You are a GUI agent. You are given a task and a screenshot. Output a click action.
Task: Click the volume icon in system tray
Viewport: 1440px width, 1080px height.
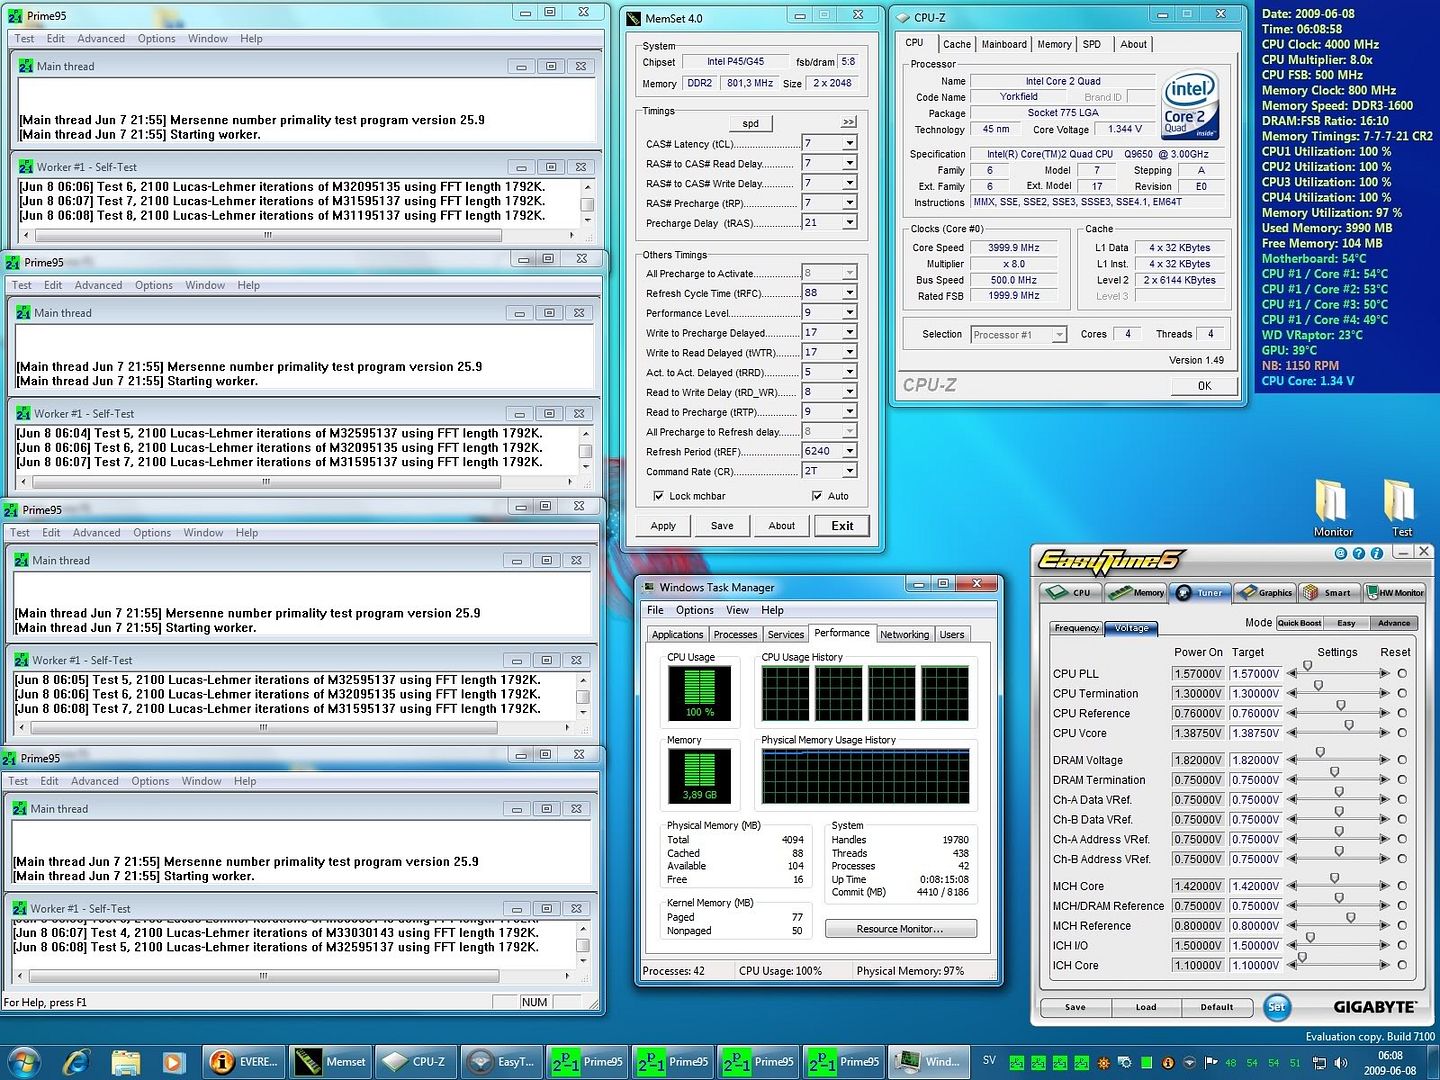1341,1063
